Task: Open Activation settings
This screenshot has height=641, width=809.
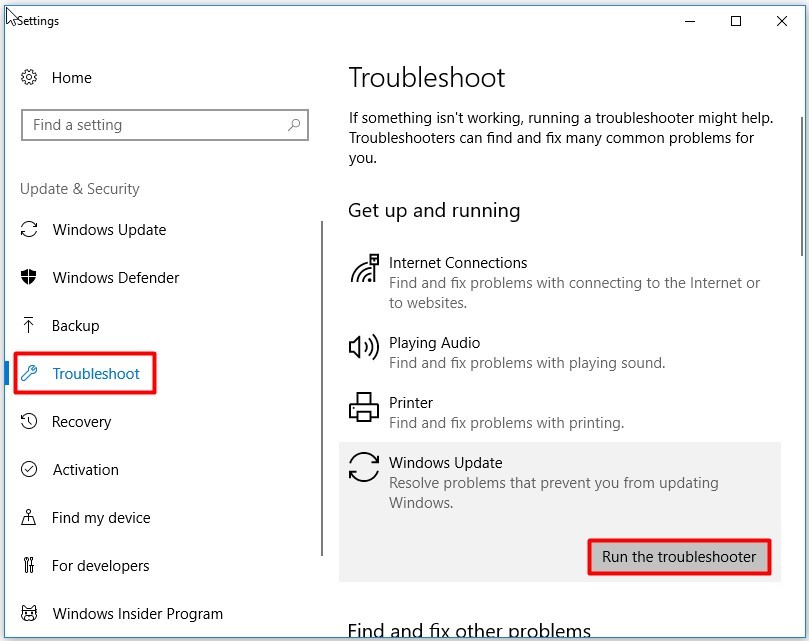Action: 86,470
